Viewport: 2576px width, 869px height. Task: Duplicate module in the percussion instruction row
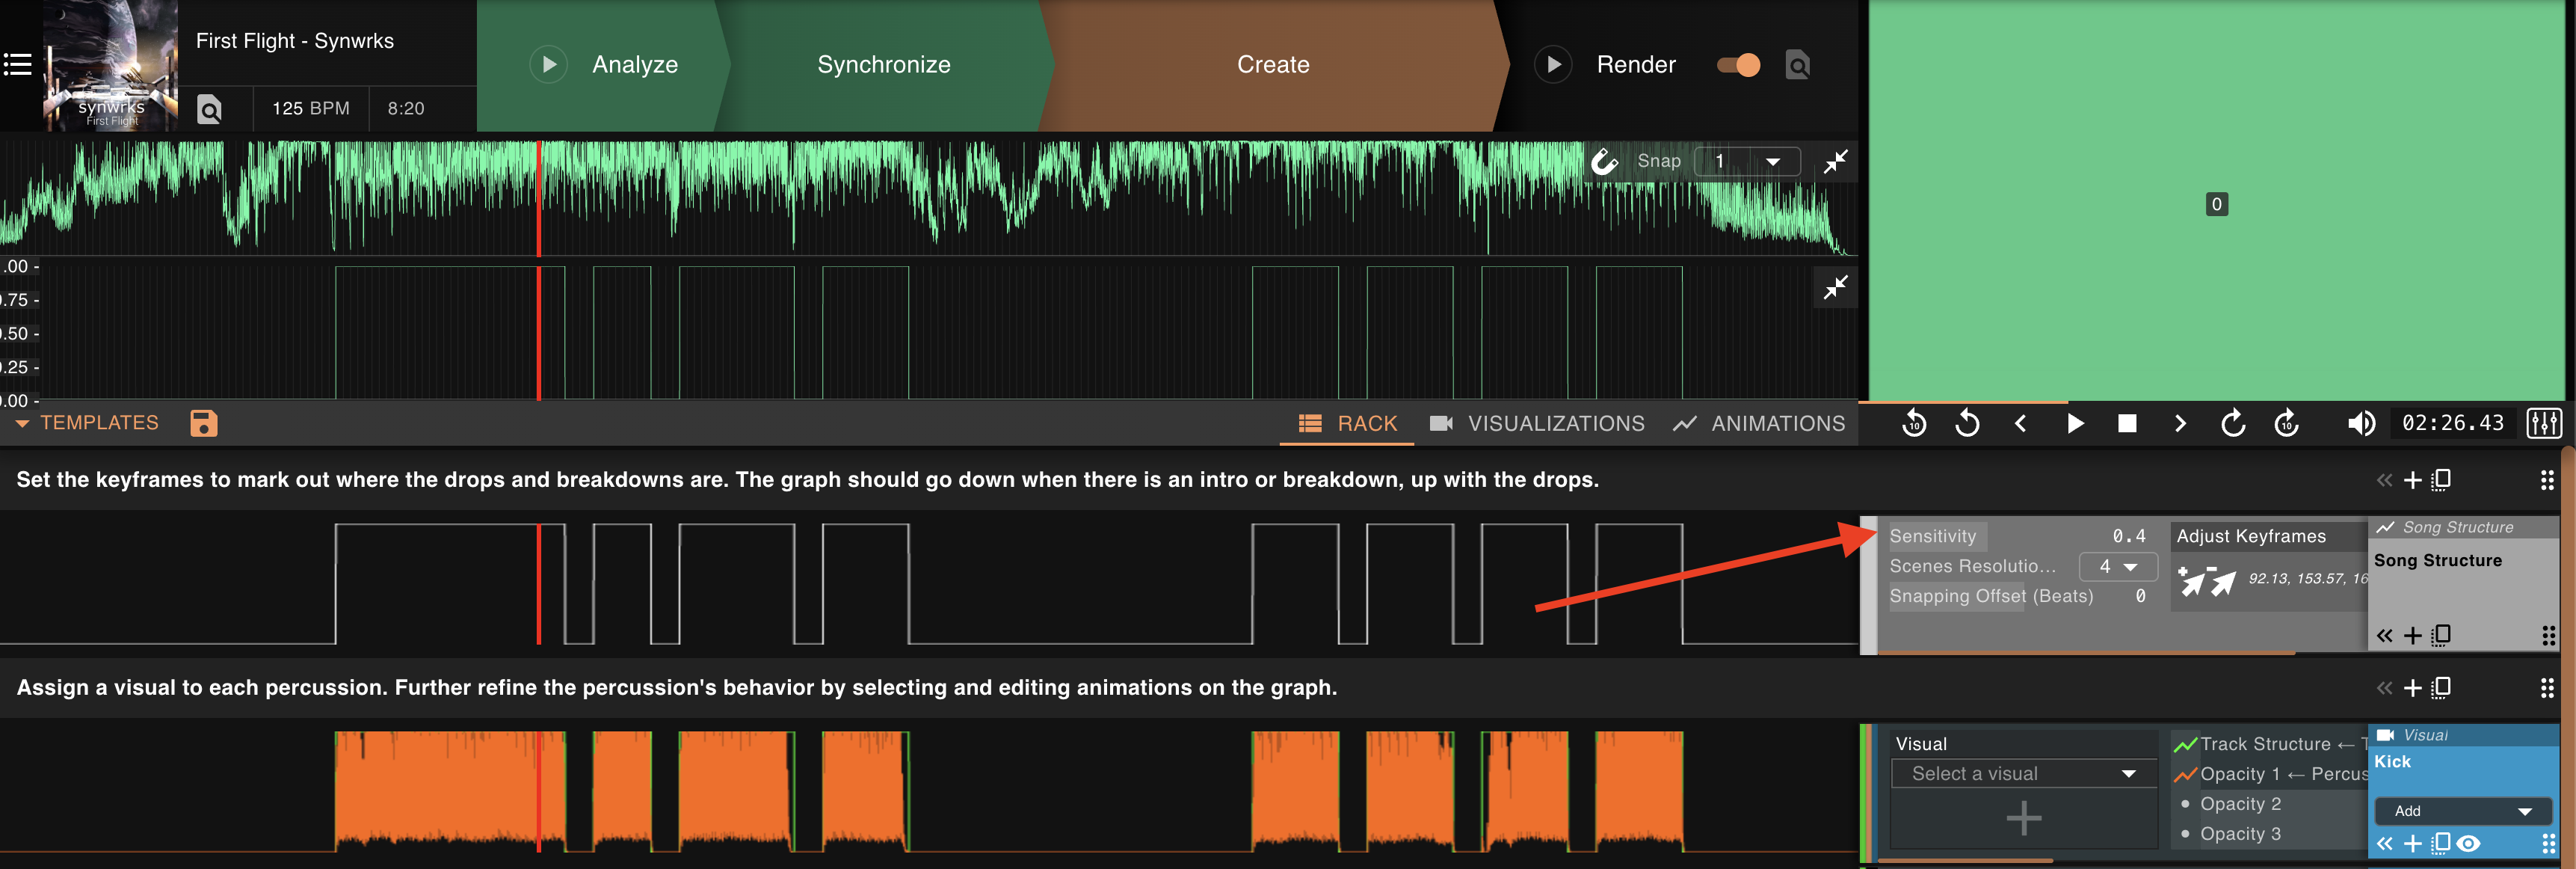click(x=2441, y=688)
